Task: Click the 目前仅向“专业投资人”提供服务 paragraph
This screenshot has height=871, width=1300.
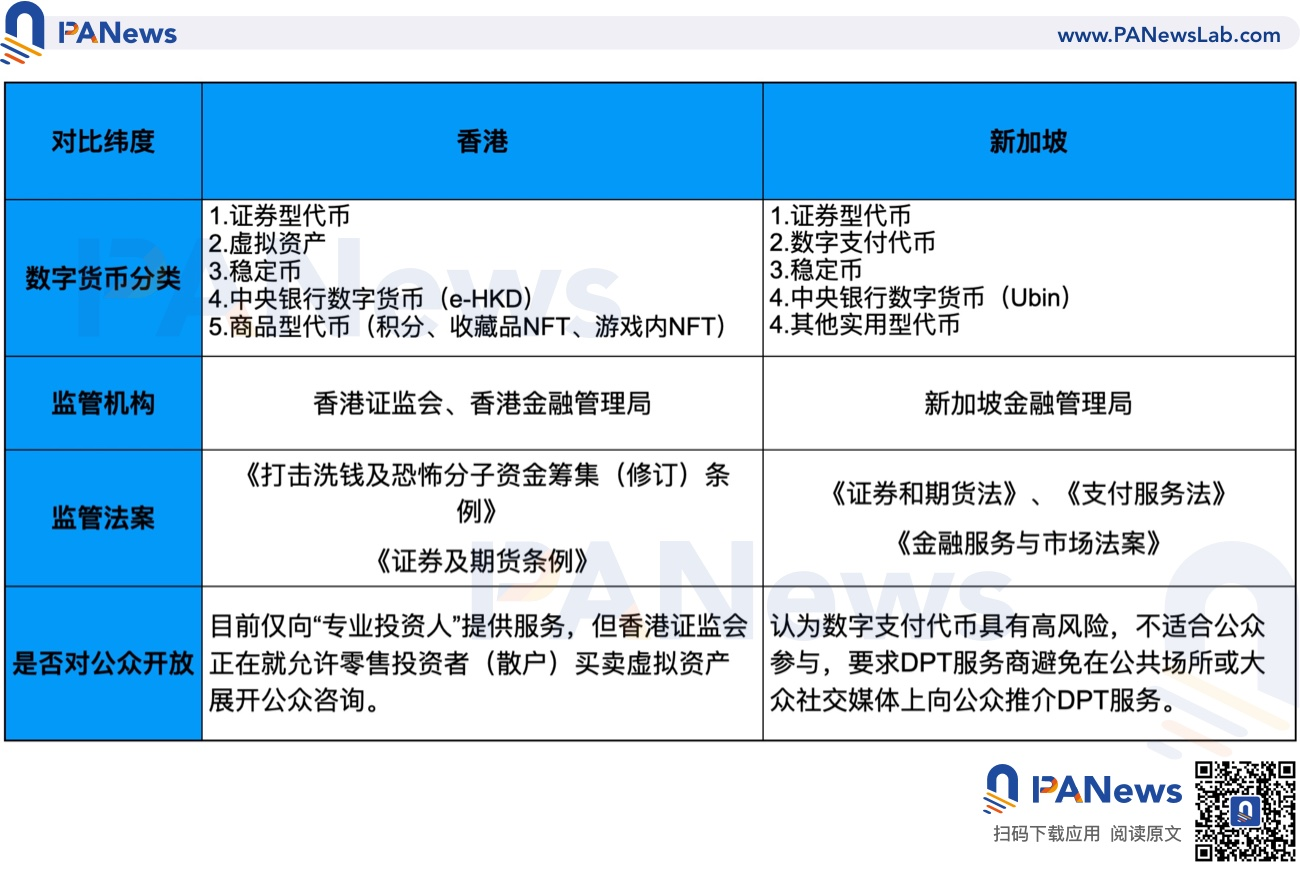Action: 479,663
